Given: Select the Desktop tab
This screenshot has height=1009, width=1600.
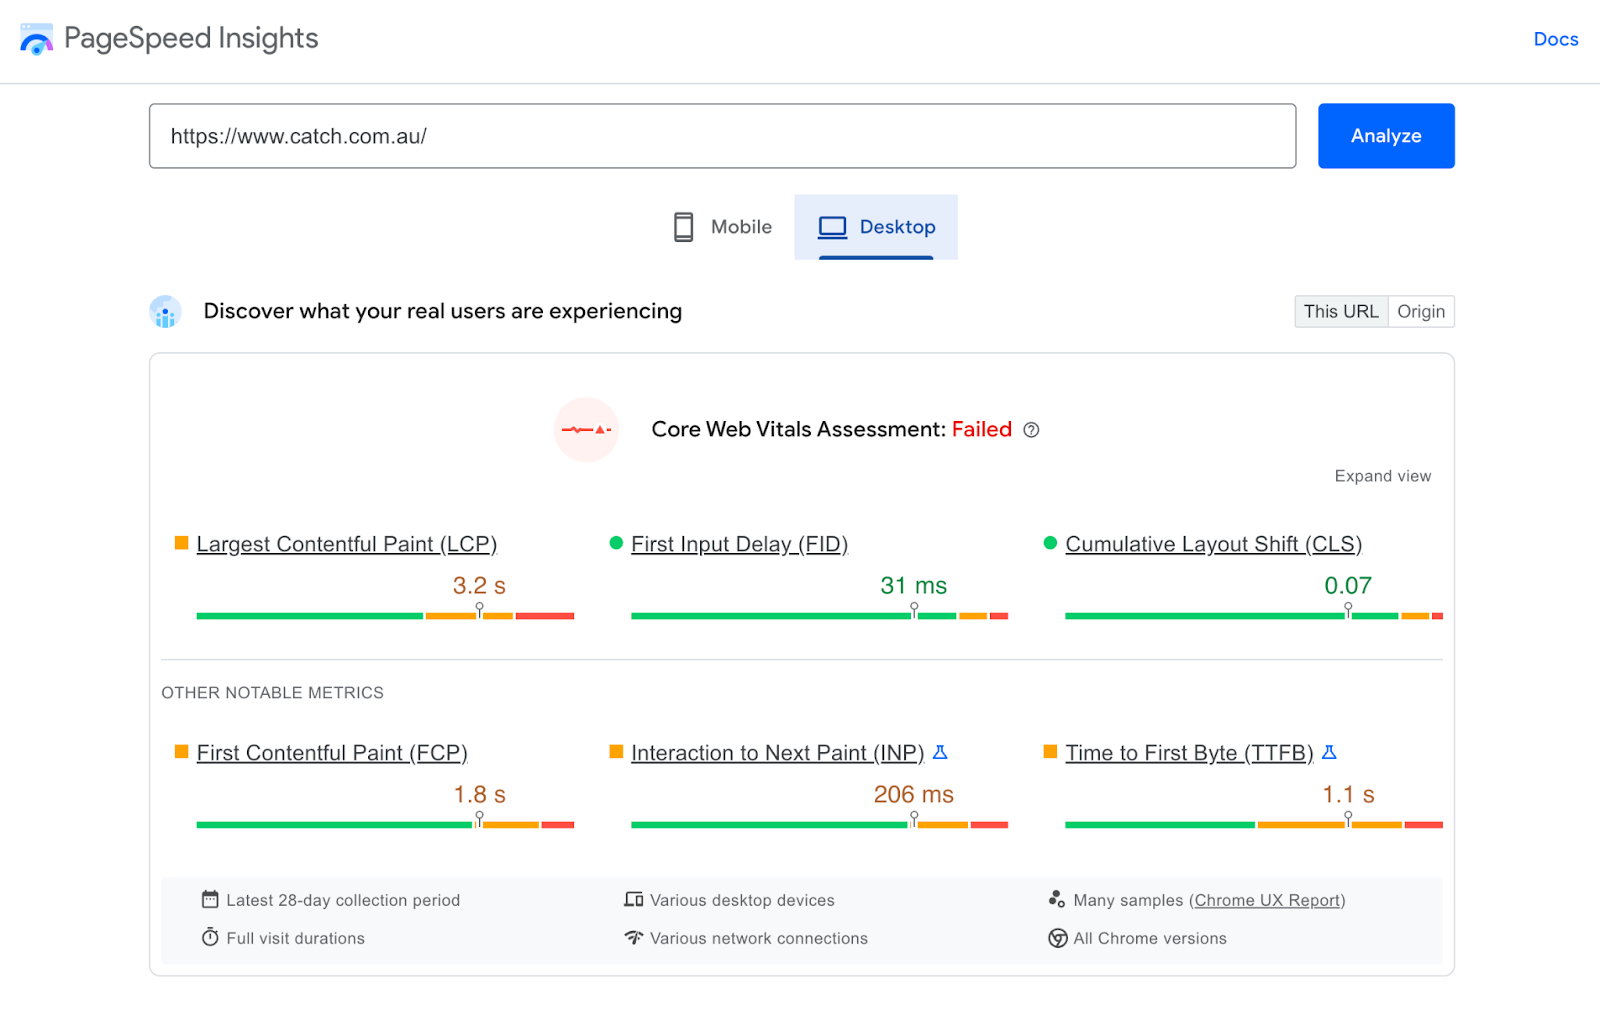Looking at the screenshot, I should 876,227.
